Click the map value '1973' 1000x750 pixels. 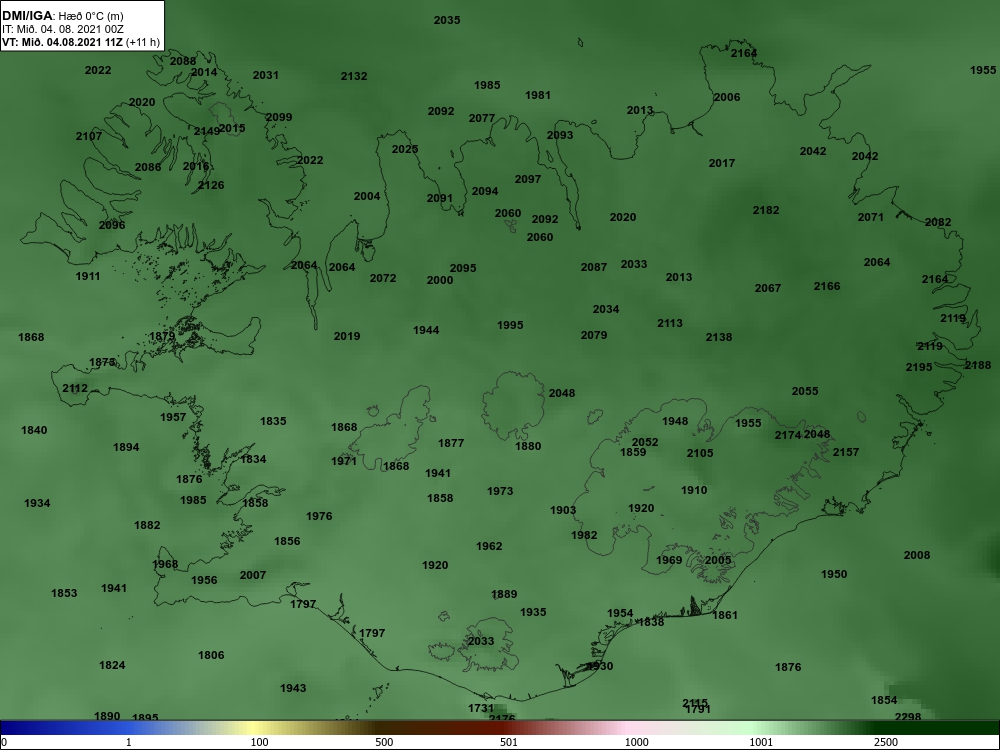[x=500, y=491]
